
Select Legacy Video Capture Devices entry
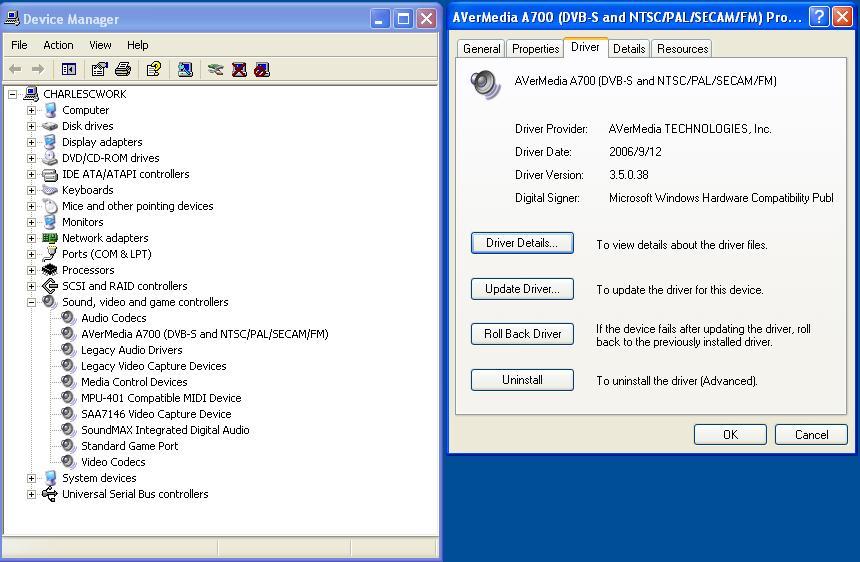point(154,366)
